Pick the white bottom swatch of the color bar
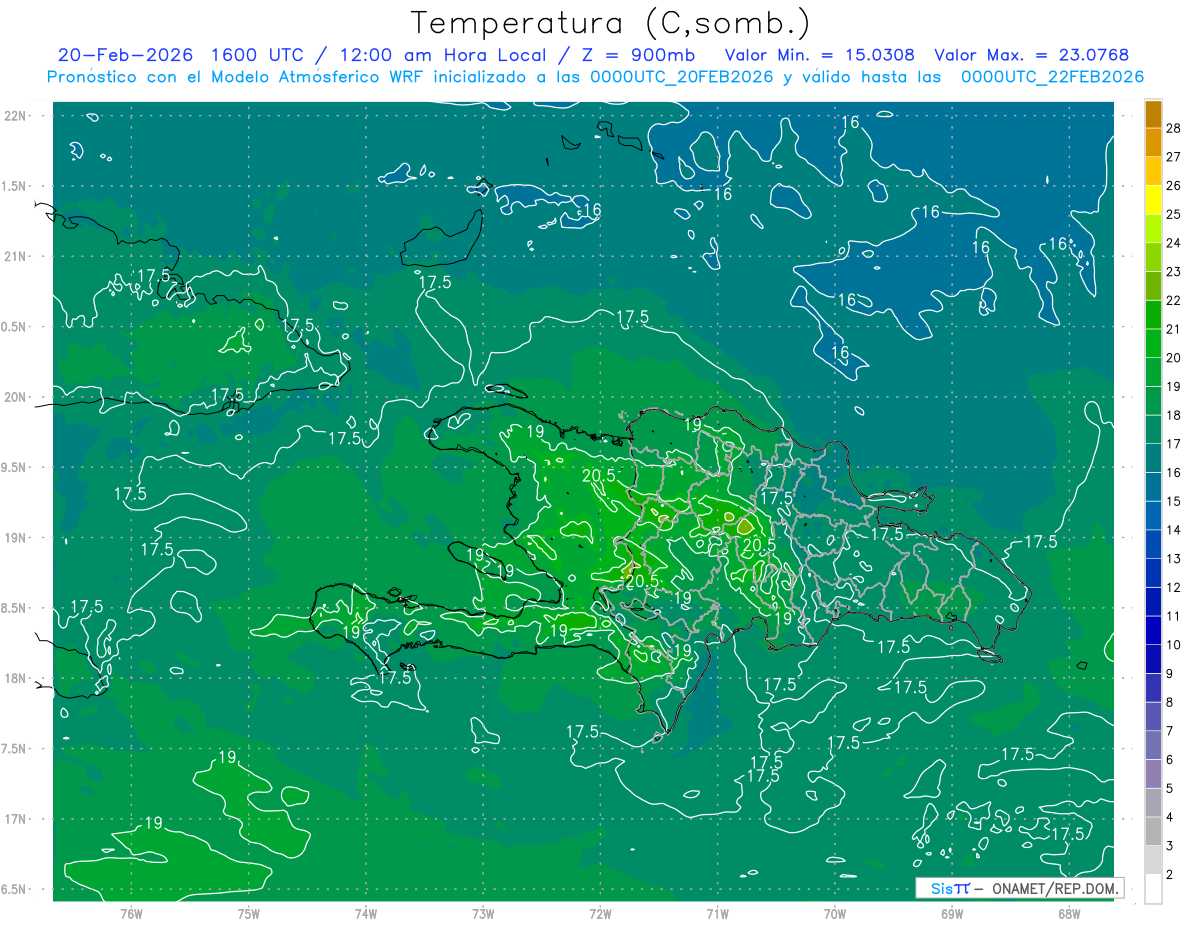 pos(1153,889)
